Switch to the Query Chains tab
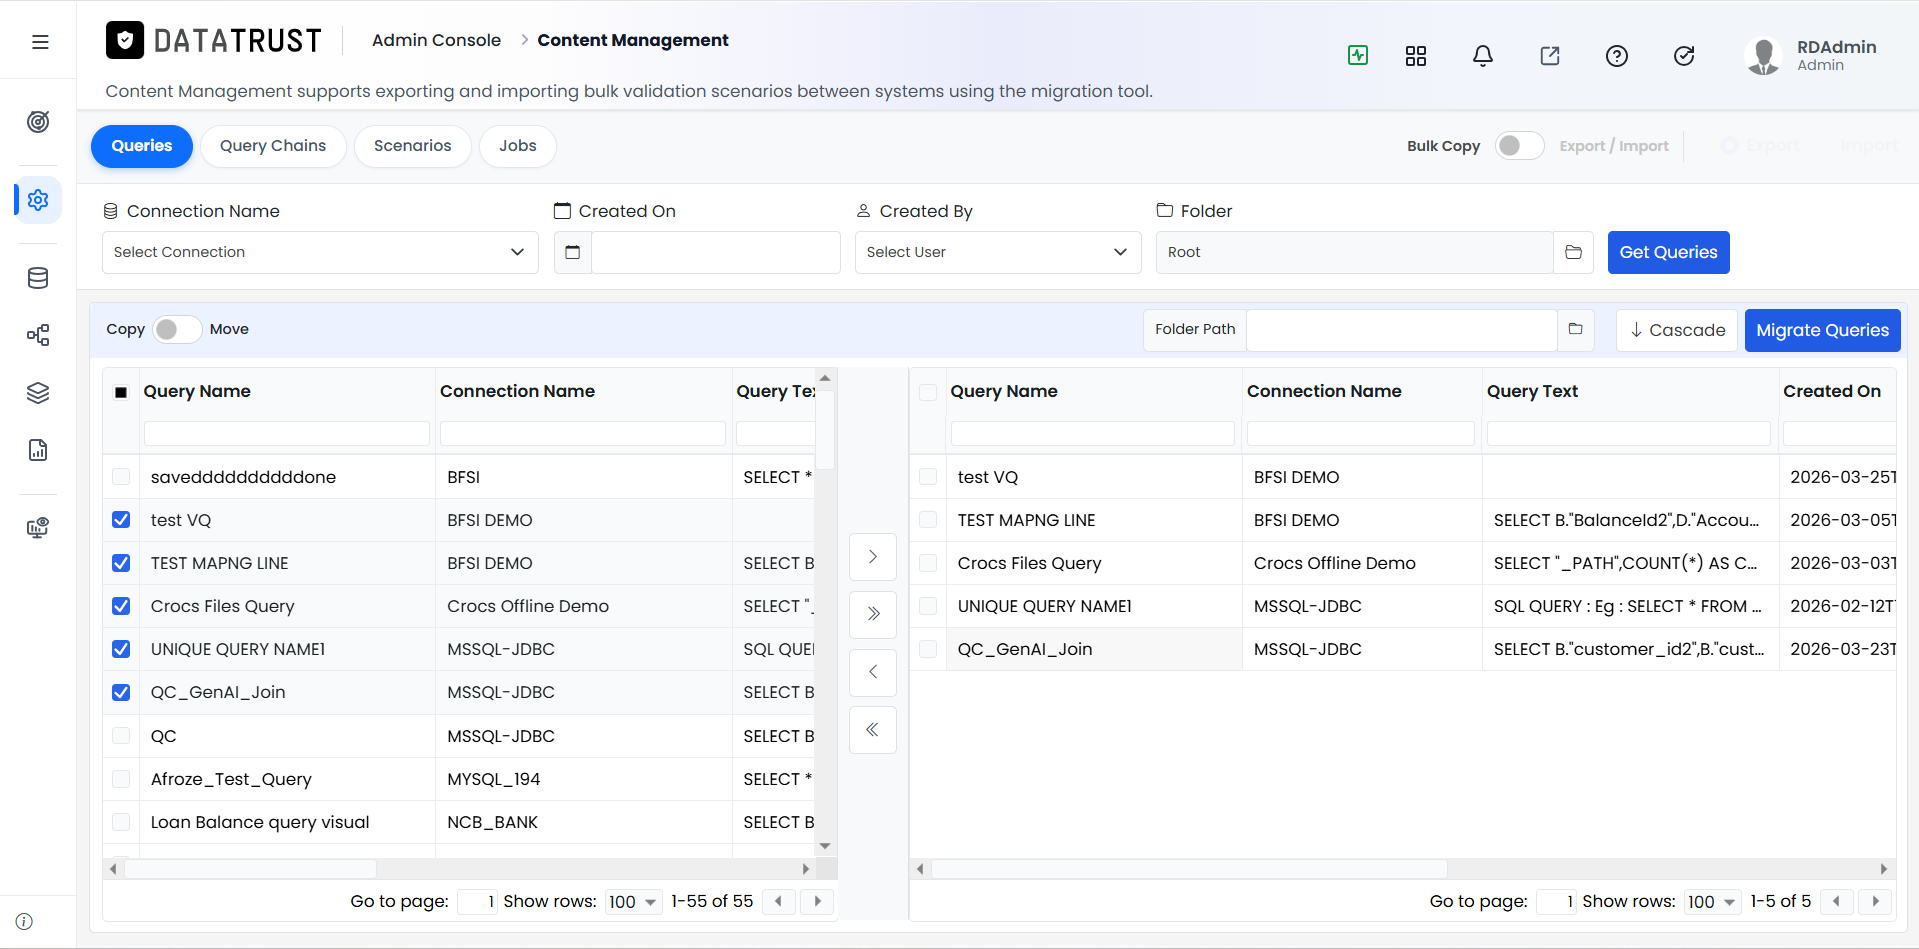 (x=273, y=146)
